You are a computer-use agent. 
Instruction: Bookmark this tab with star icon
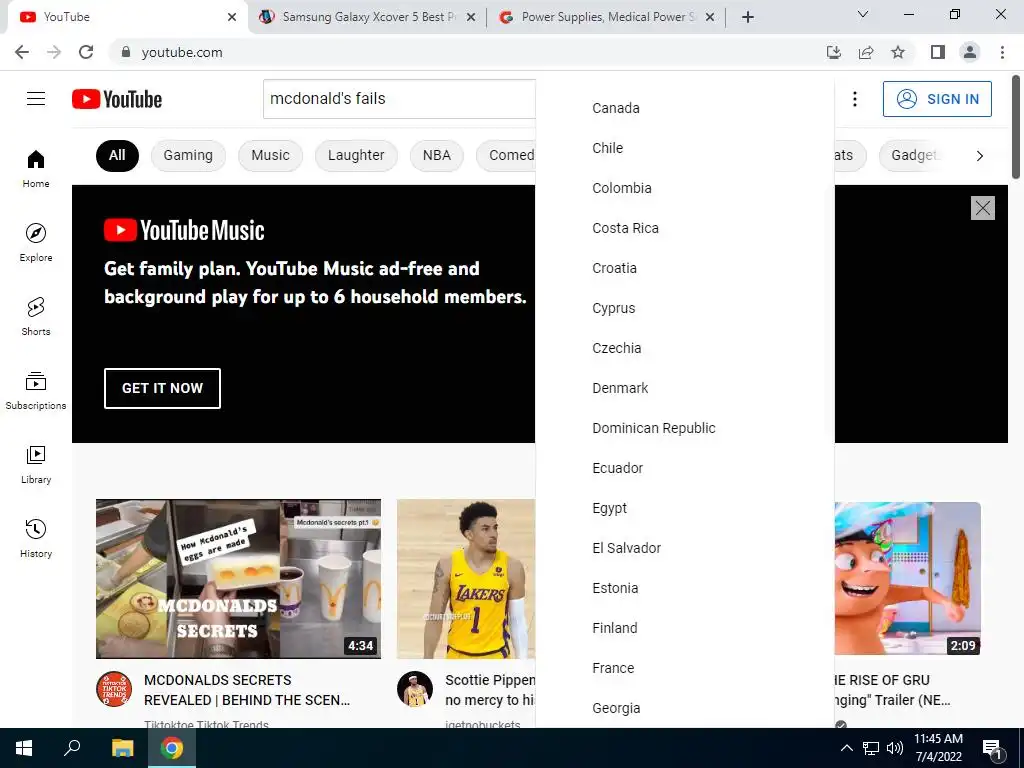[x=898, y=52]
